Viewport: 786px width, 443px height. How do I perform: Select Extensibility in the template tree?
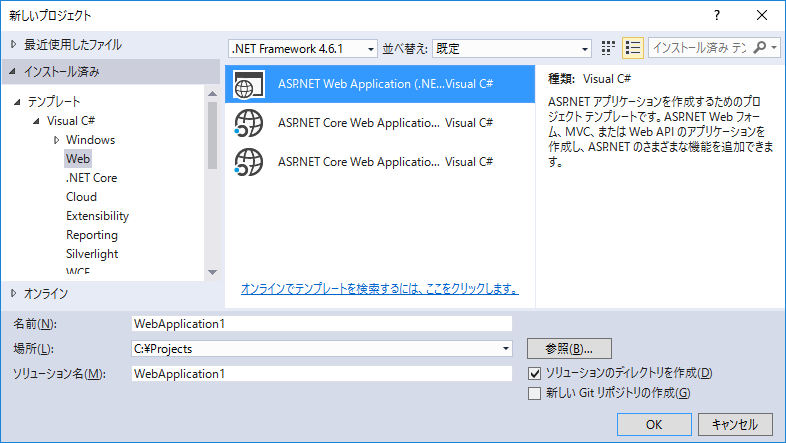pos(97,216)
